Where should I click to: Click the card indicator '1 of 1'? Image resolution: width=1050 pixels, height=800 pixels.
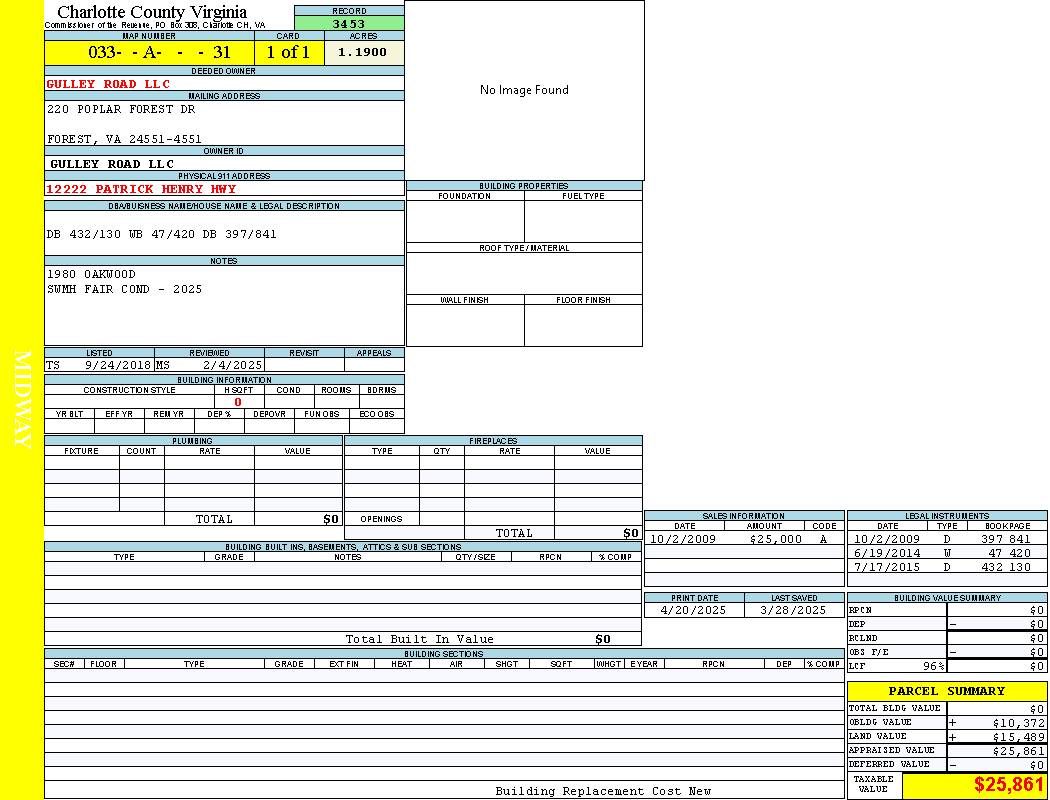(288, 53)
